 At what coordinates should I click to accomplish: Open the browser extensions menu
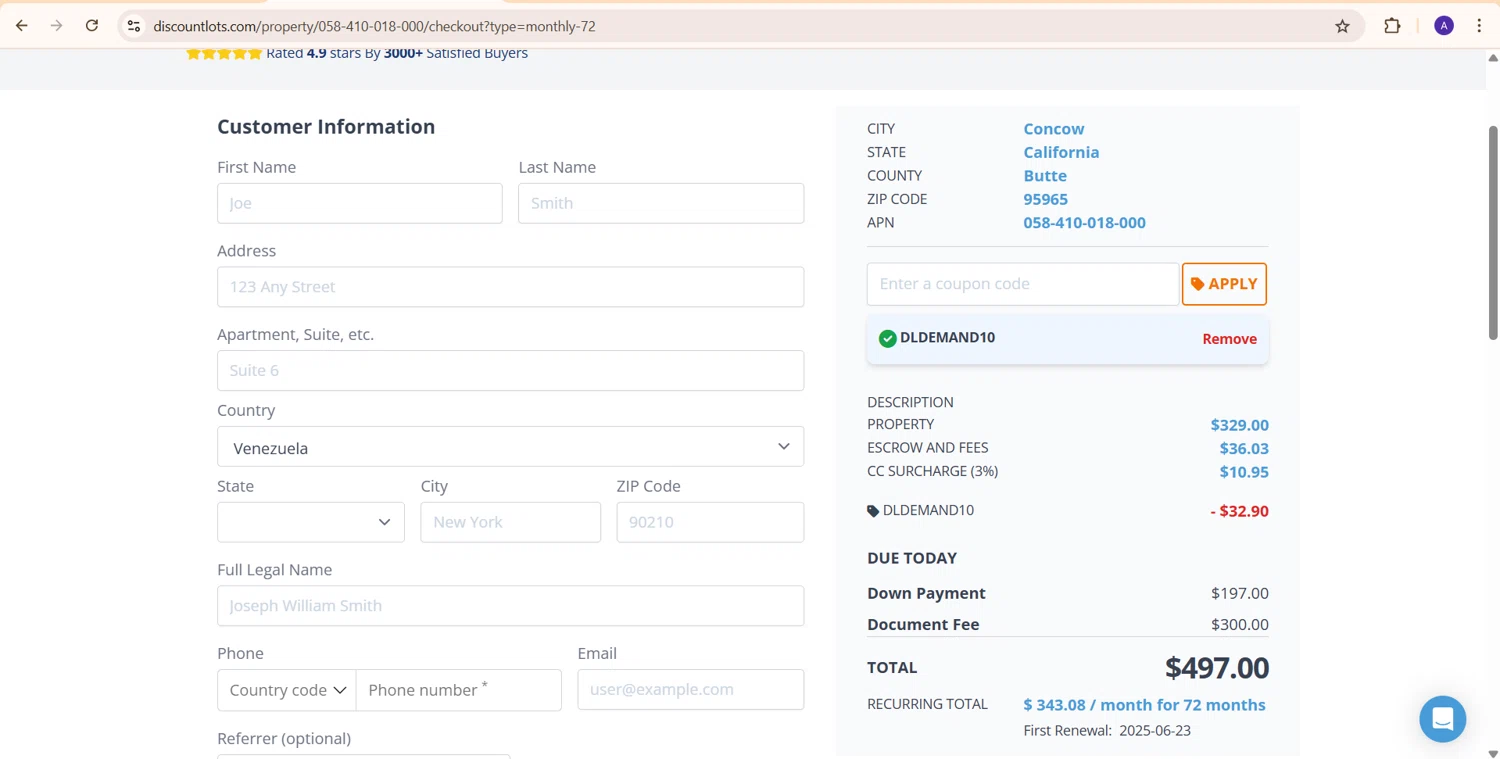tap(1392, 26)
